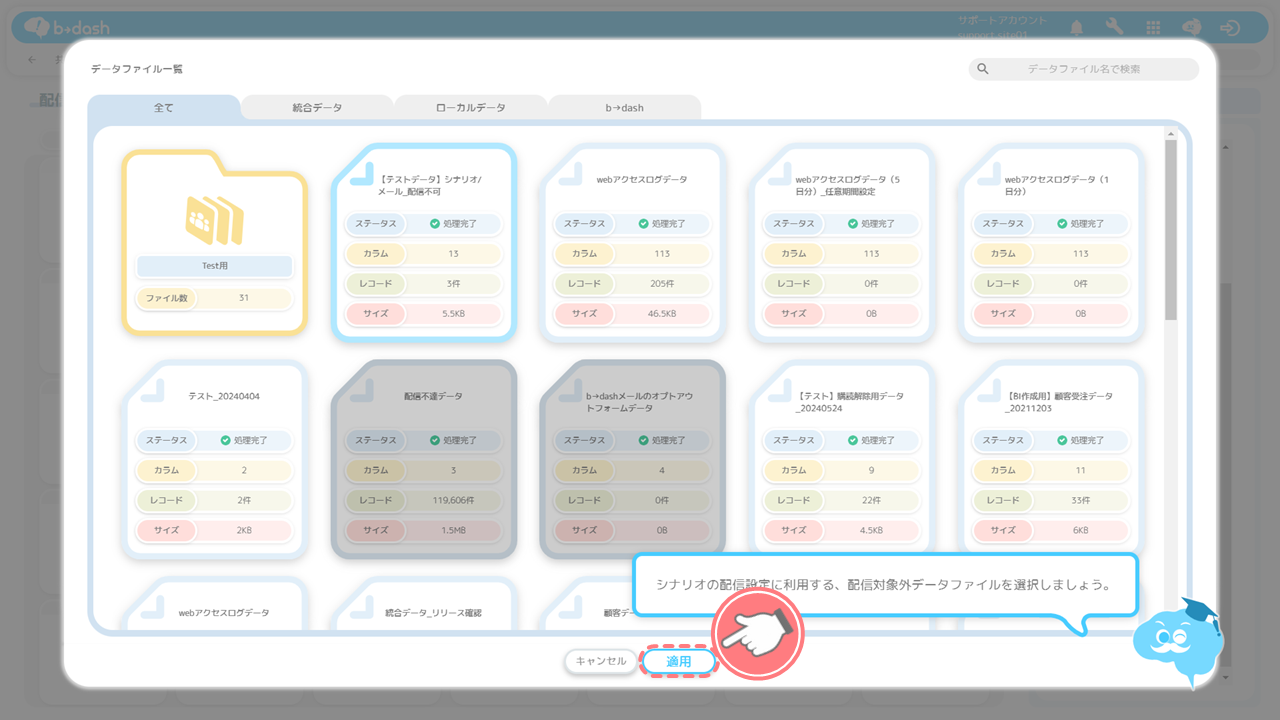Image resolution: width=1280 pixels, height=720 pixels.
Task: Click green status check on 【BI作成用】顧客受注データ card
Action: pos(1062,440)
